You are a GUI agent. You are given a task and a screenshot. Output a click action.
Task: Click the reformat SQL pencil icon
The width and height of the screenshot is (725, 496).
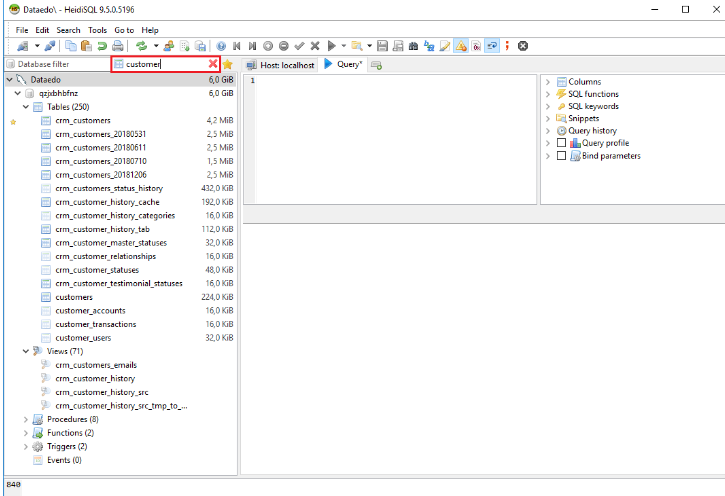click(x=445, y=46)
